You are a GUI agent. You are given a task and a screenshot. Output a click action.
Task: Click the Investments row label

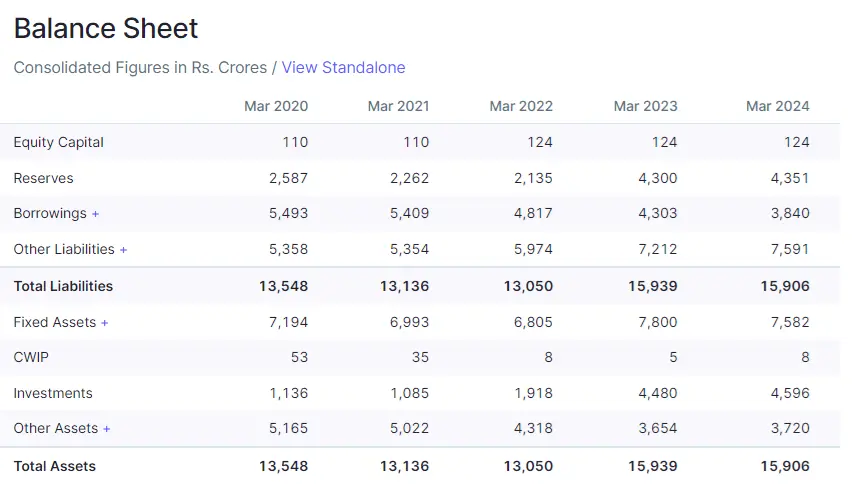[x=53, y=393]
